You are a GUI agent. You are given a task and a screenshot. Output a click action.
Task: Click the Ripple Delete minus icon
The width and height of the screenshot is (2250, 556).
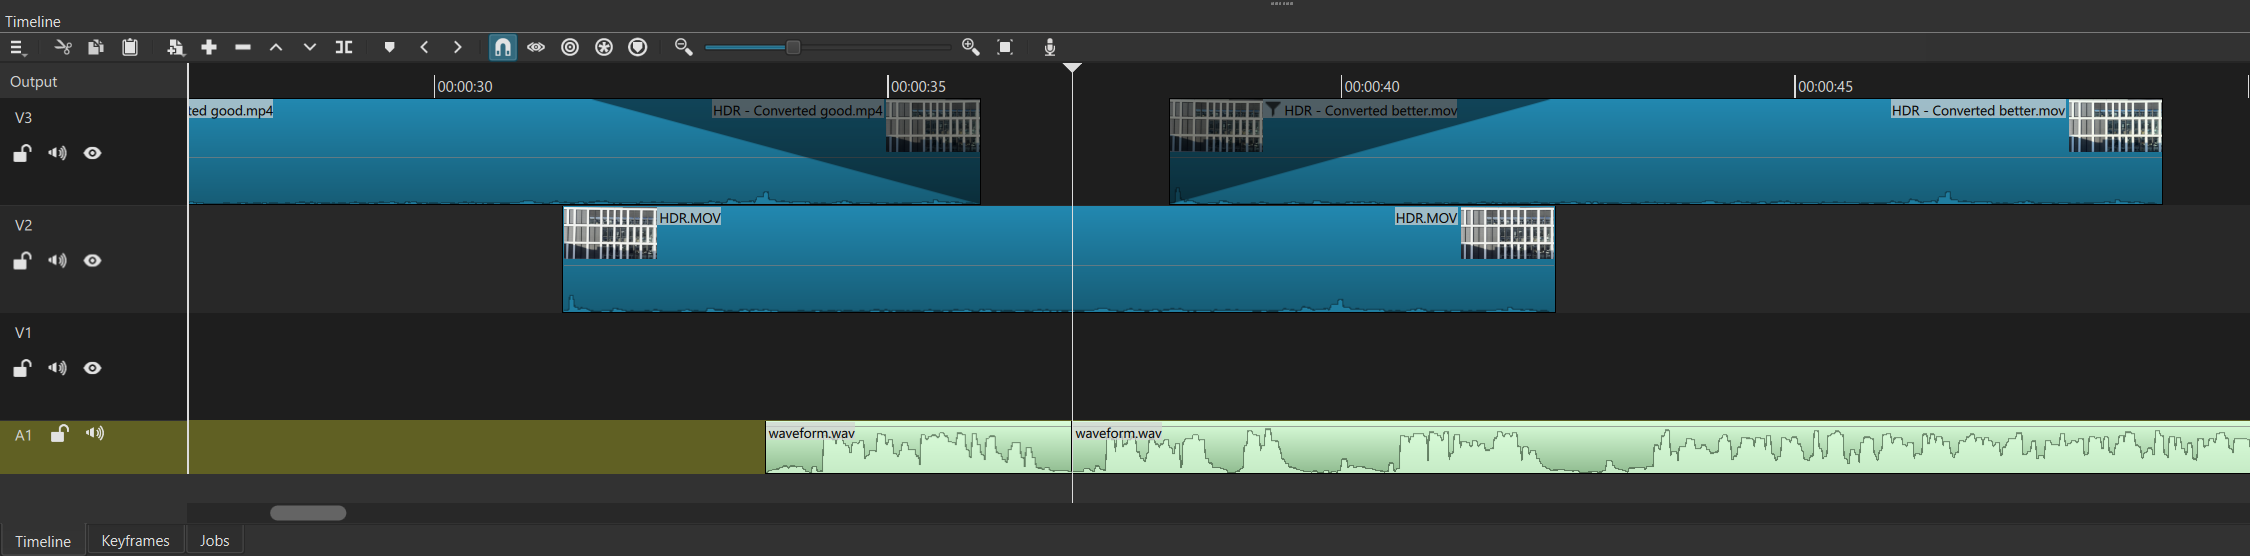point(243,47)
